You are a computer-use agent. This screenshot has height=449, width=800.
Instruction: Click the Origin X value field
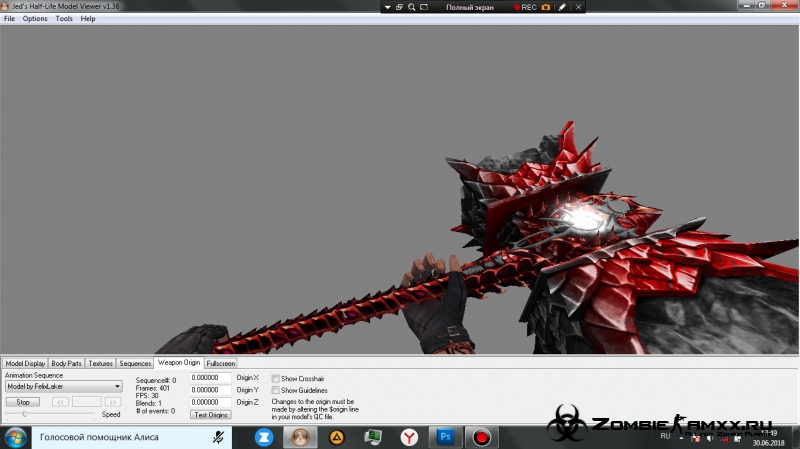point(211,378)
